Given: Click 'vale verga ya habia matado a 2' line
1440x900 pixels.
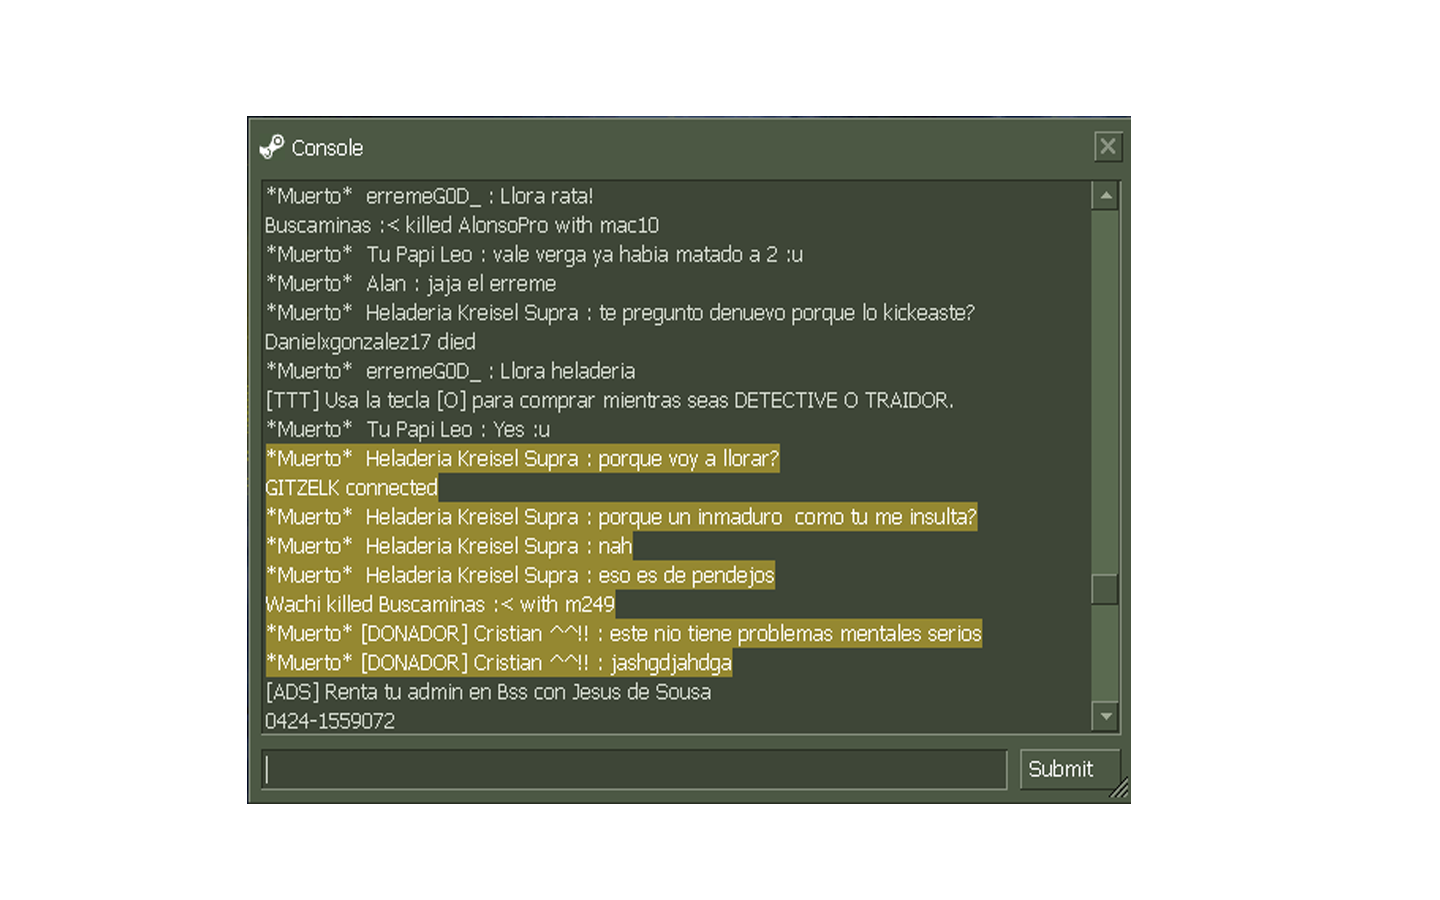Looking at the screenshot, I should click(534, 254).
